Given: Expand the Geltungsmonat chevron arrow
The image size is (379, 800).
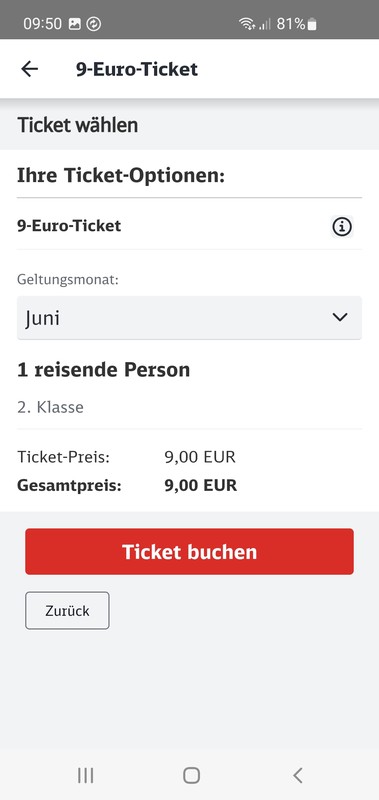Looking at the screenshot, I should pos(340,317).
